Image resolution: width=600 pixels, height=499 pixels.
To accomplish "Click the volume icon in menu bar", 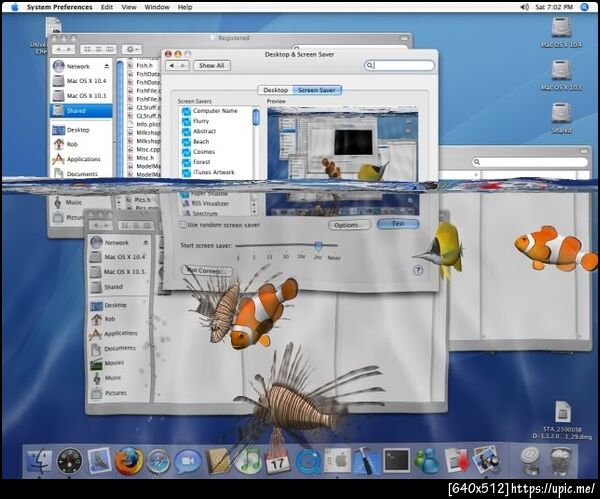I will [x=525, y=7].
